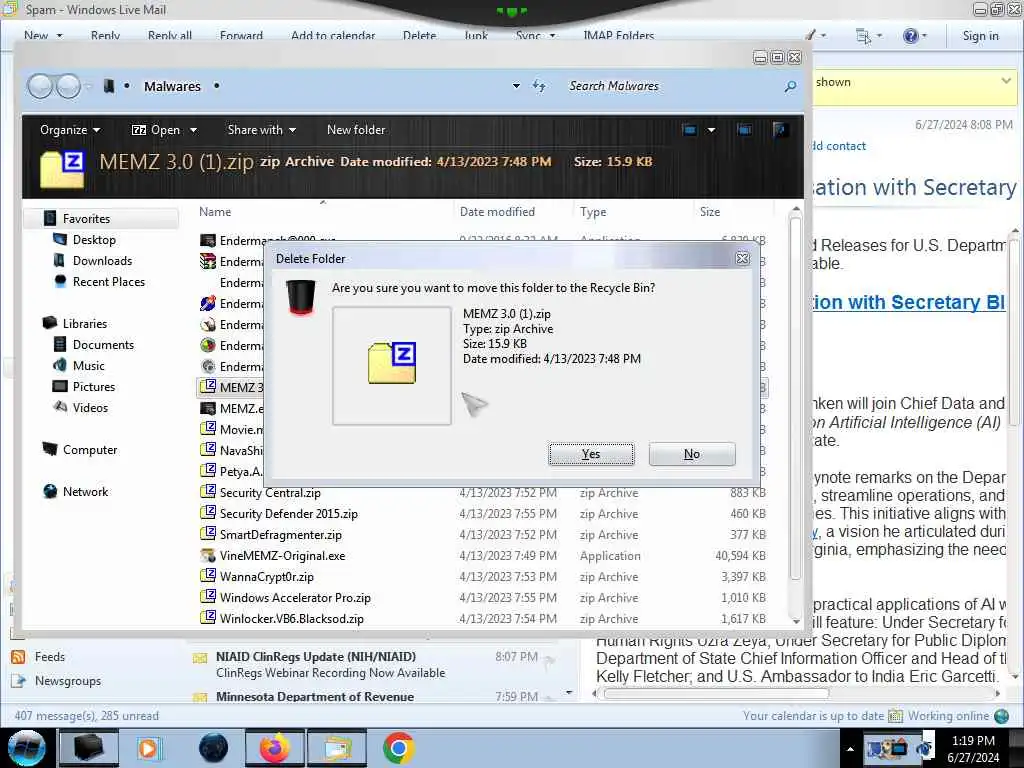Launch Firefox from the taskbar

coord(275,748)
